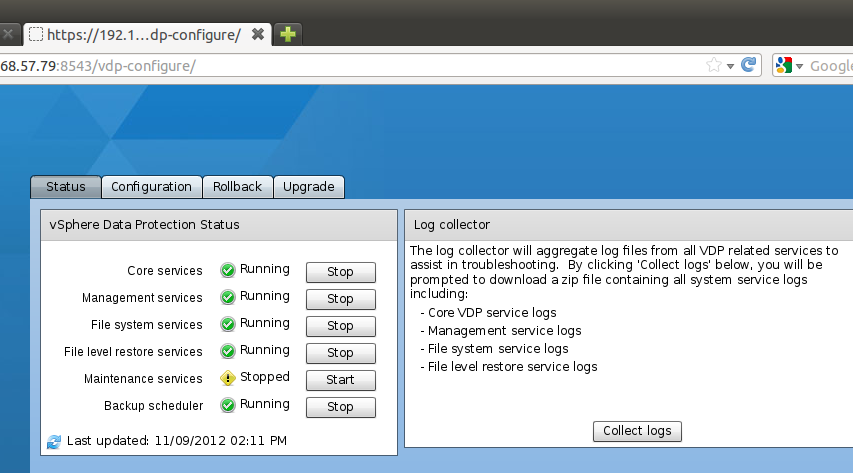Image resolution: width=853 pixels, height=473 pixels.
Task: Stop File level restore services
Action: (x=341, y=353)
